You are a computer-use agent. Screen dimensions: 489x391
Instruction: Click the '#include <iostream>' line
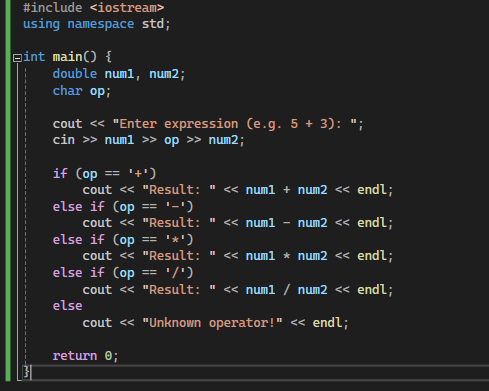coord(93,8)
